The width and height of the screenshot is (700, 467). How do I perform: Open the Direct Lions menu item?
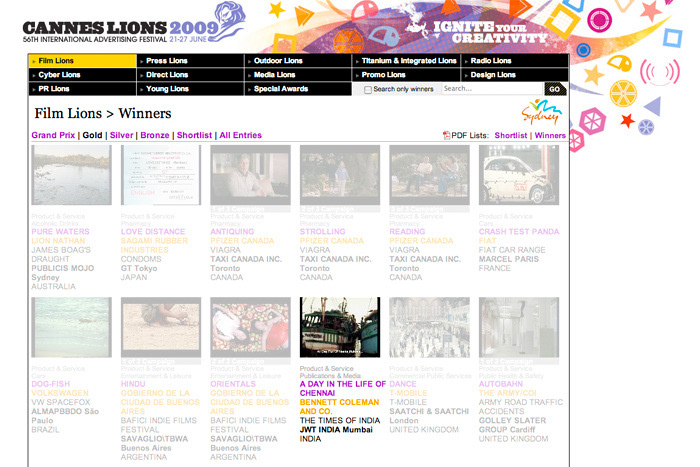pos(191,75)
